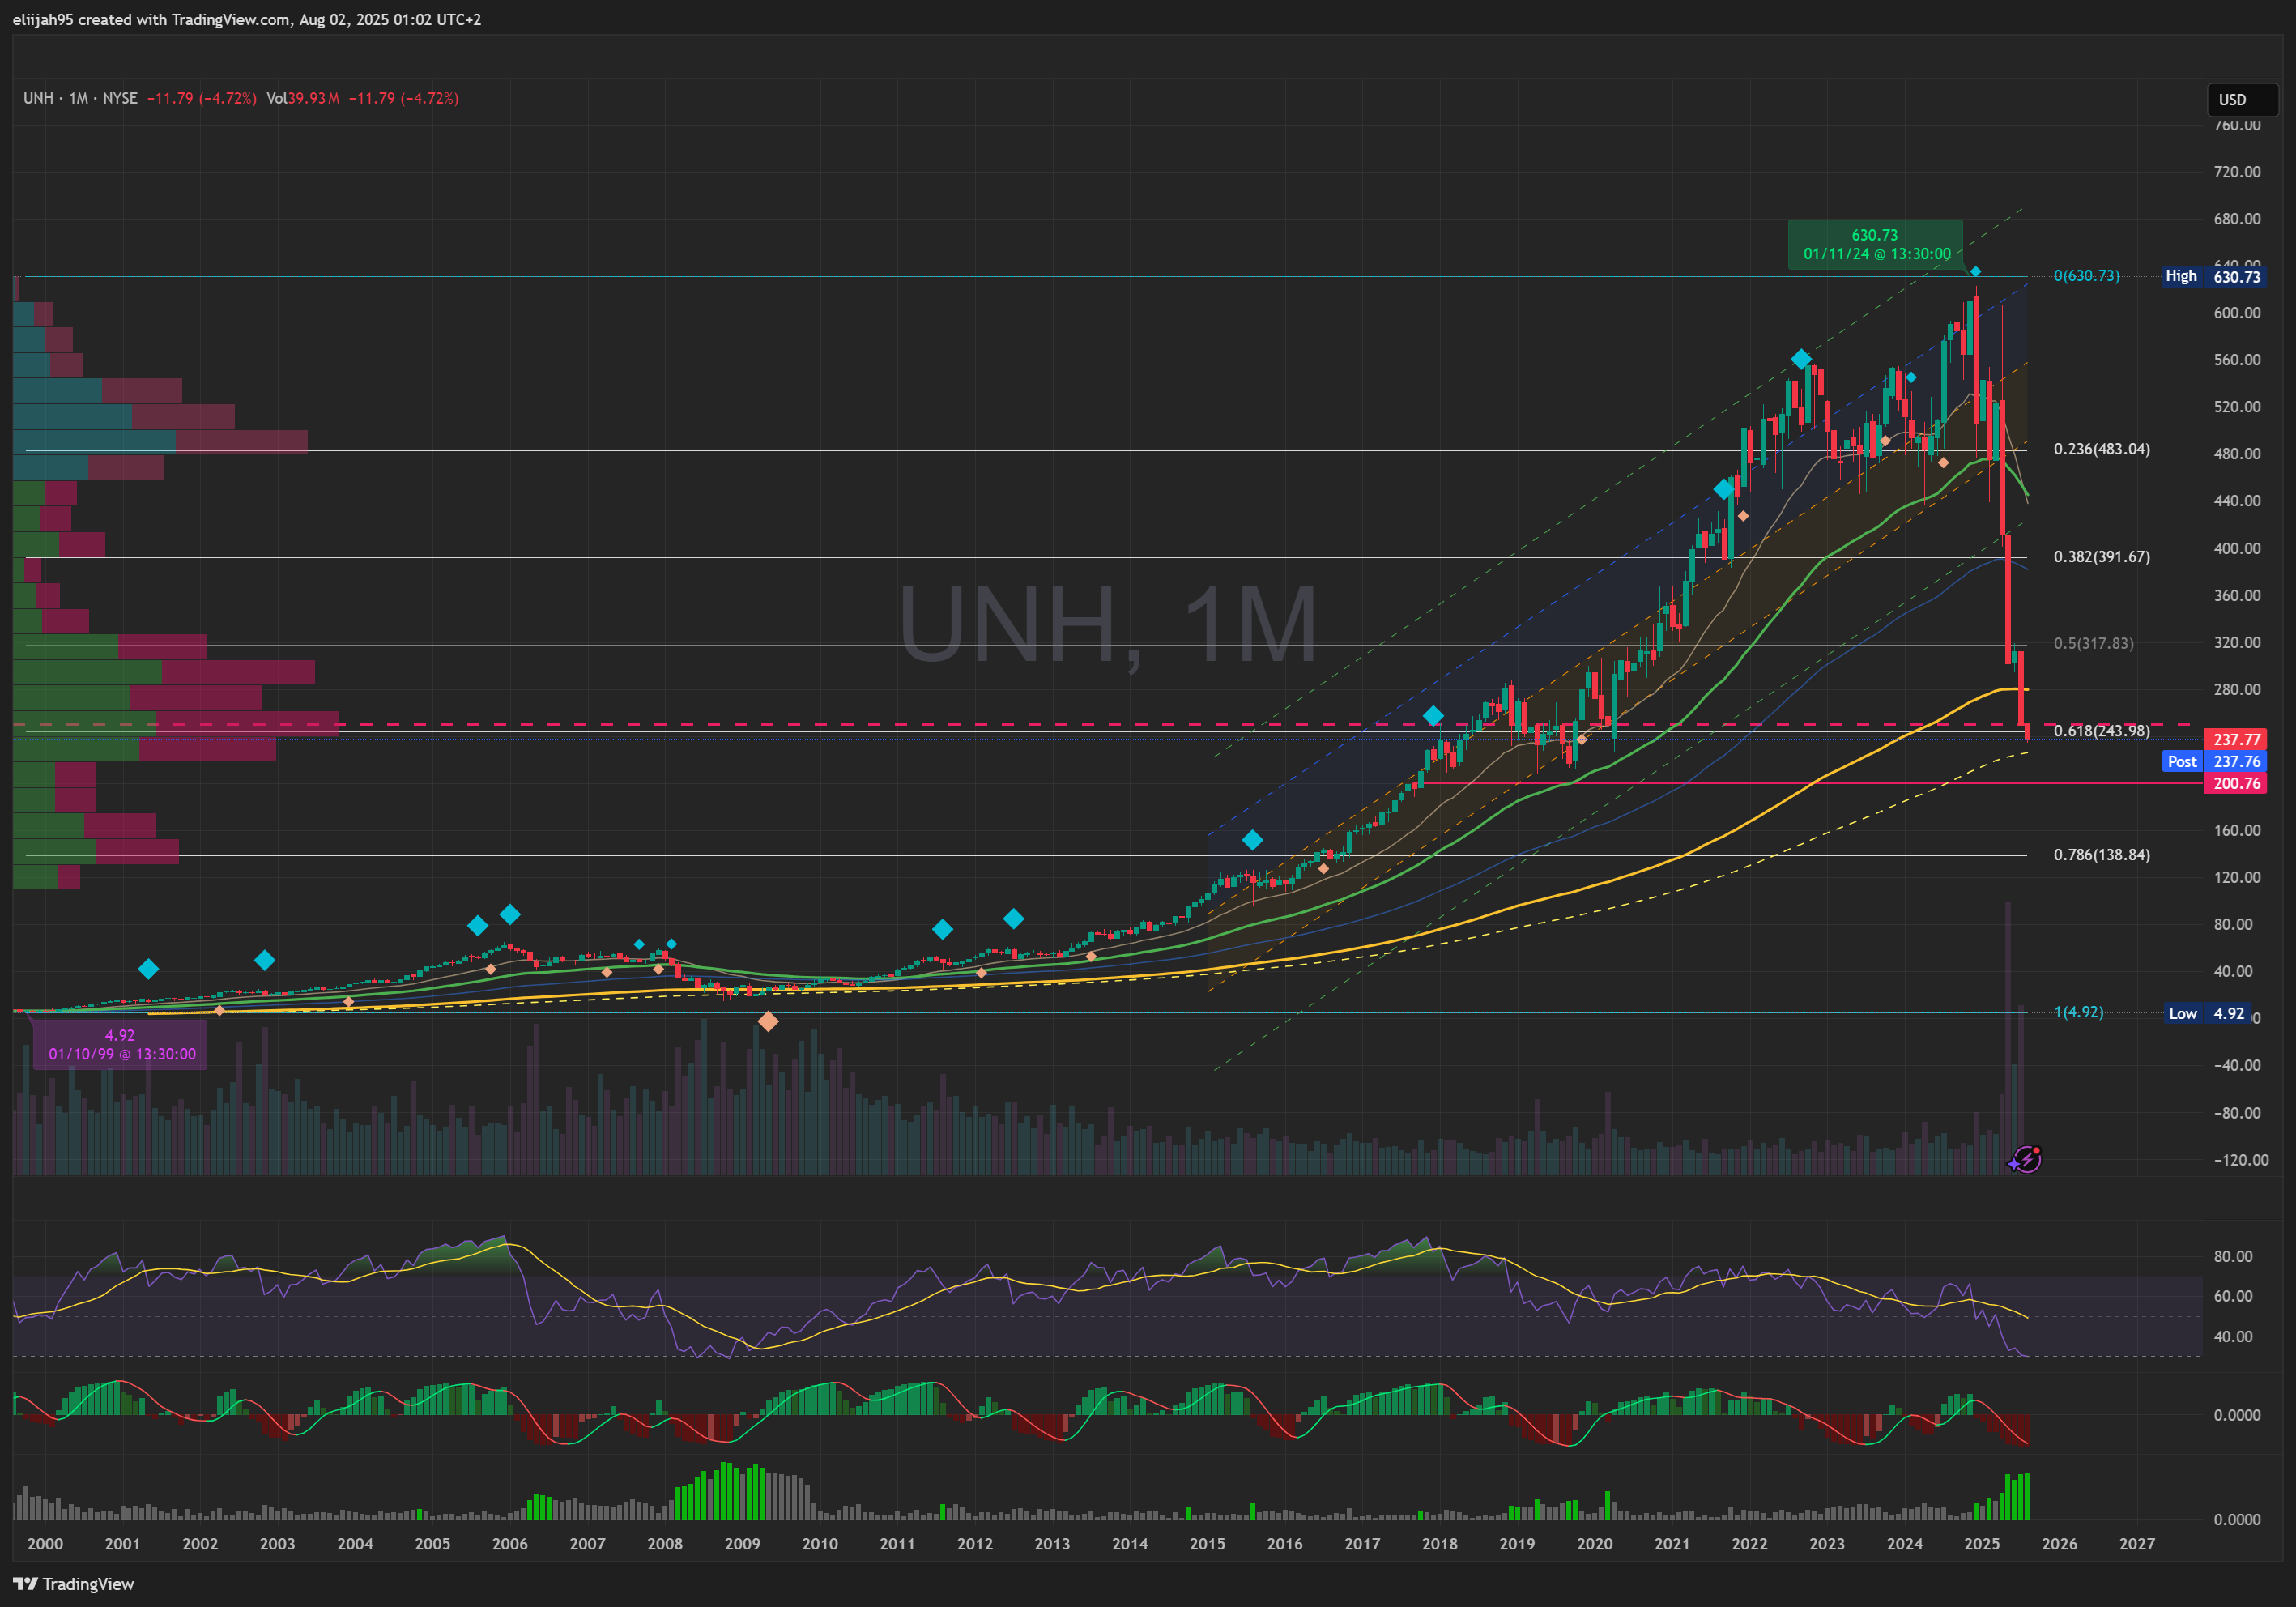The height and width of the screenshot is (1607, 2296).
Task: Click the 280.00 price axis value
Action: pyautogui.click(x=2237, y=689)
